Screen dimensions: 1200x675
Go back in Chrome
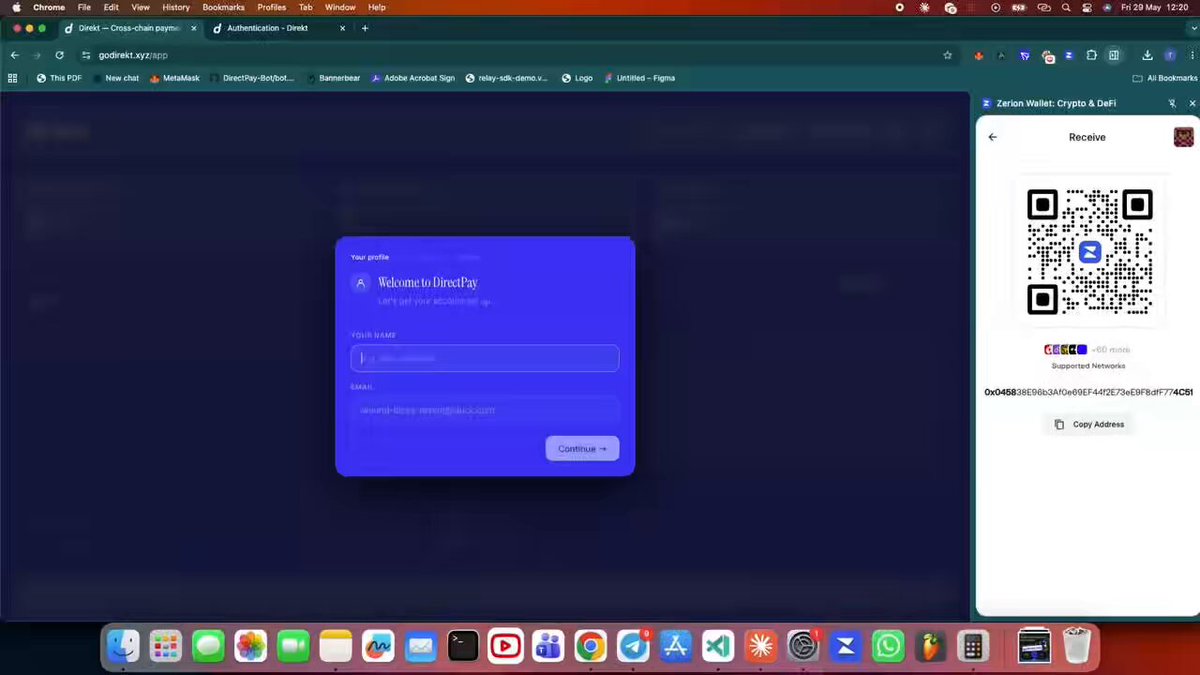click(15, 56)
